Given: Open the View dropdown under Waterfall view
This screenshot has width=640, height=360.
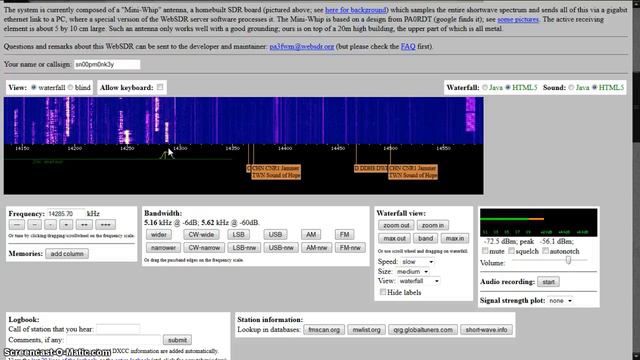Looking at the screenshot, I should (x=419, y=281).
